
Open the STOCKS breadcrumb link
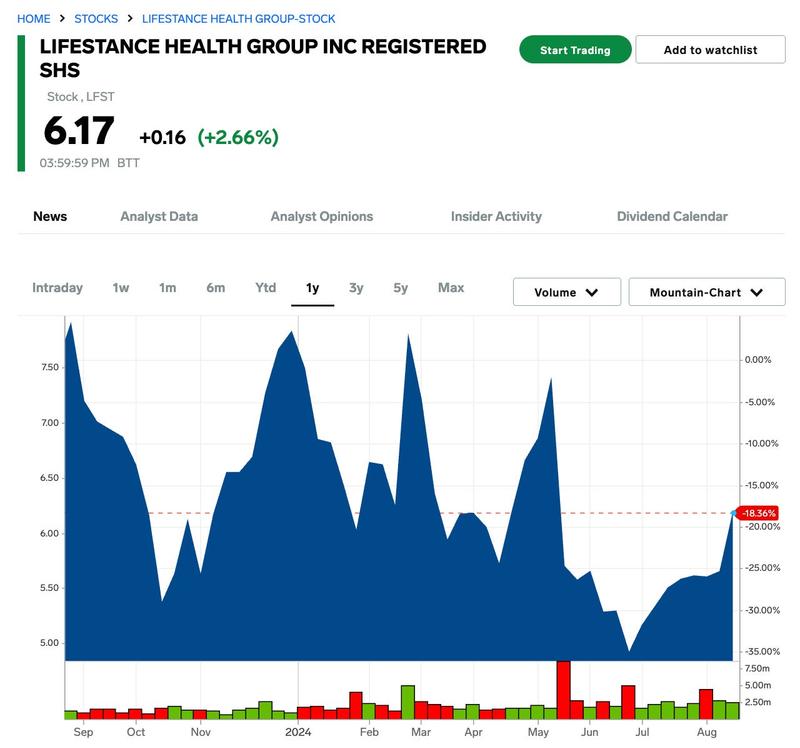pyautogui.click(x=96, y=19)
